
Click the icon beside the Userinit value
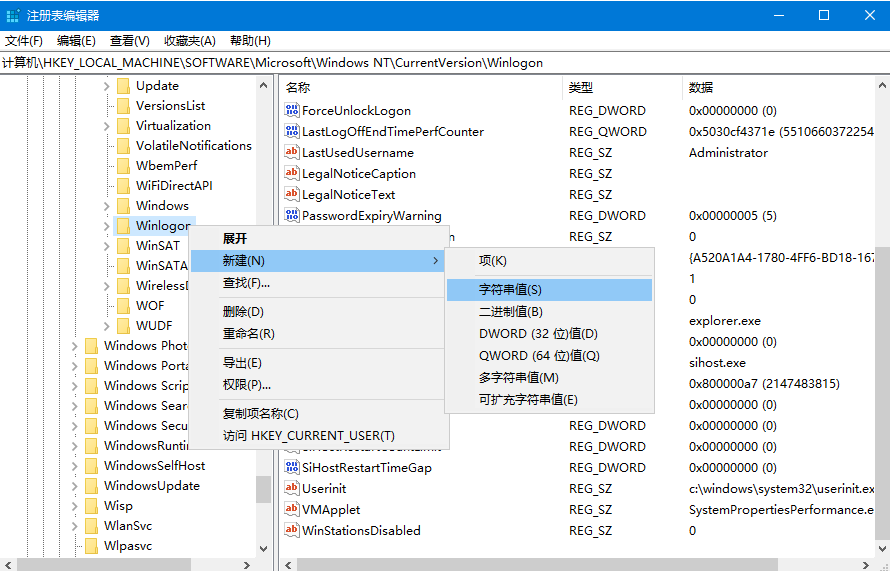(292, 489)
